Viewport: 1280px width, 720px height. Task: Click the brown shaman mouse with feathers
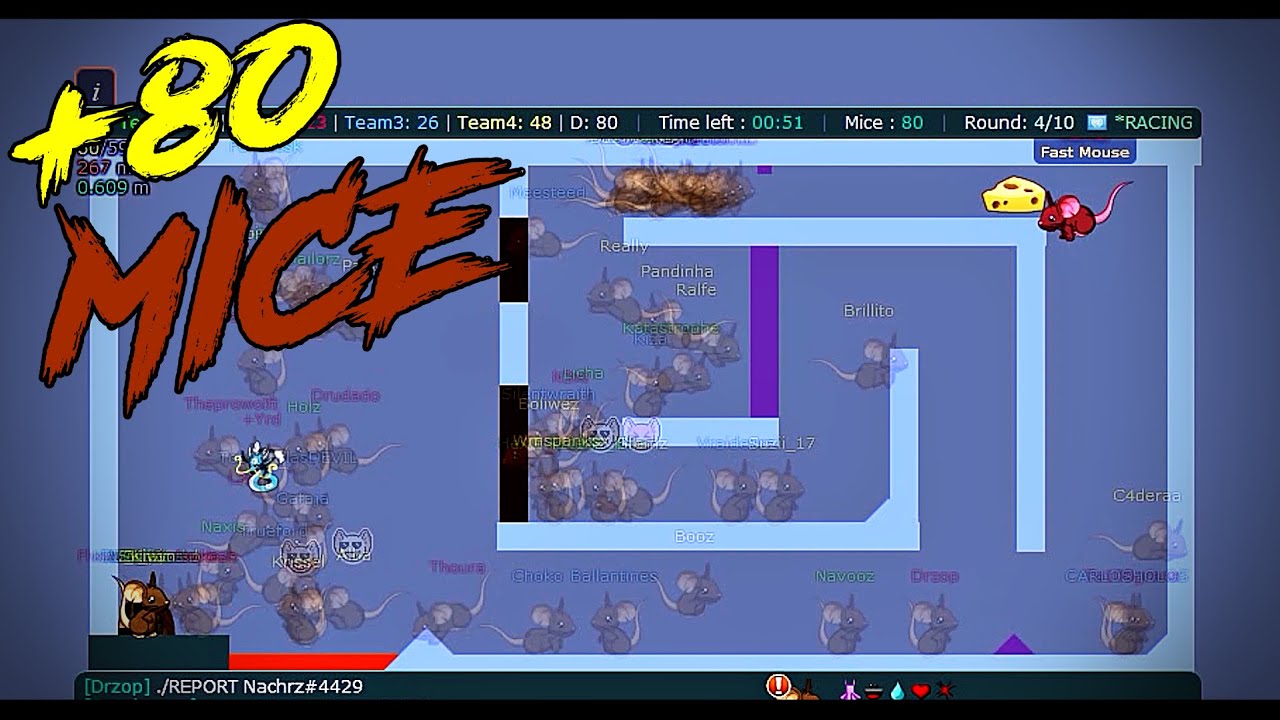click(143, 605)
